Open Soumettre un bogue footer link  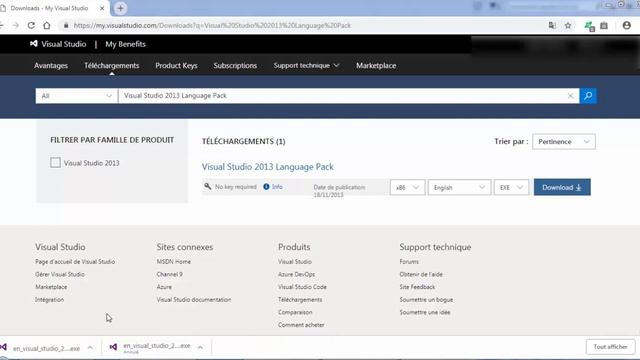(x=426, y=300)
